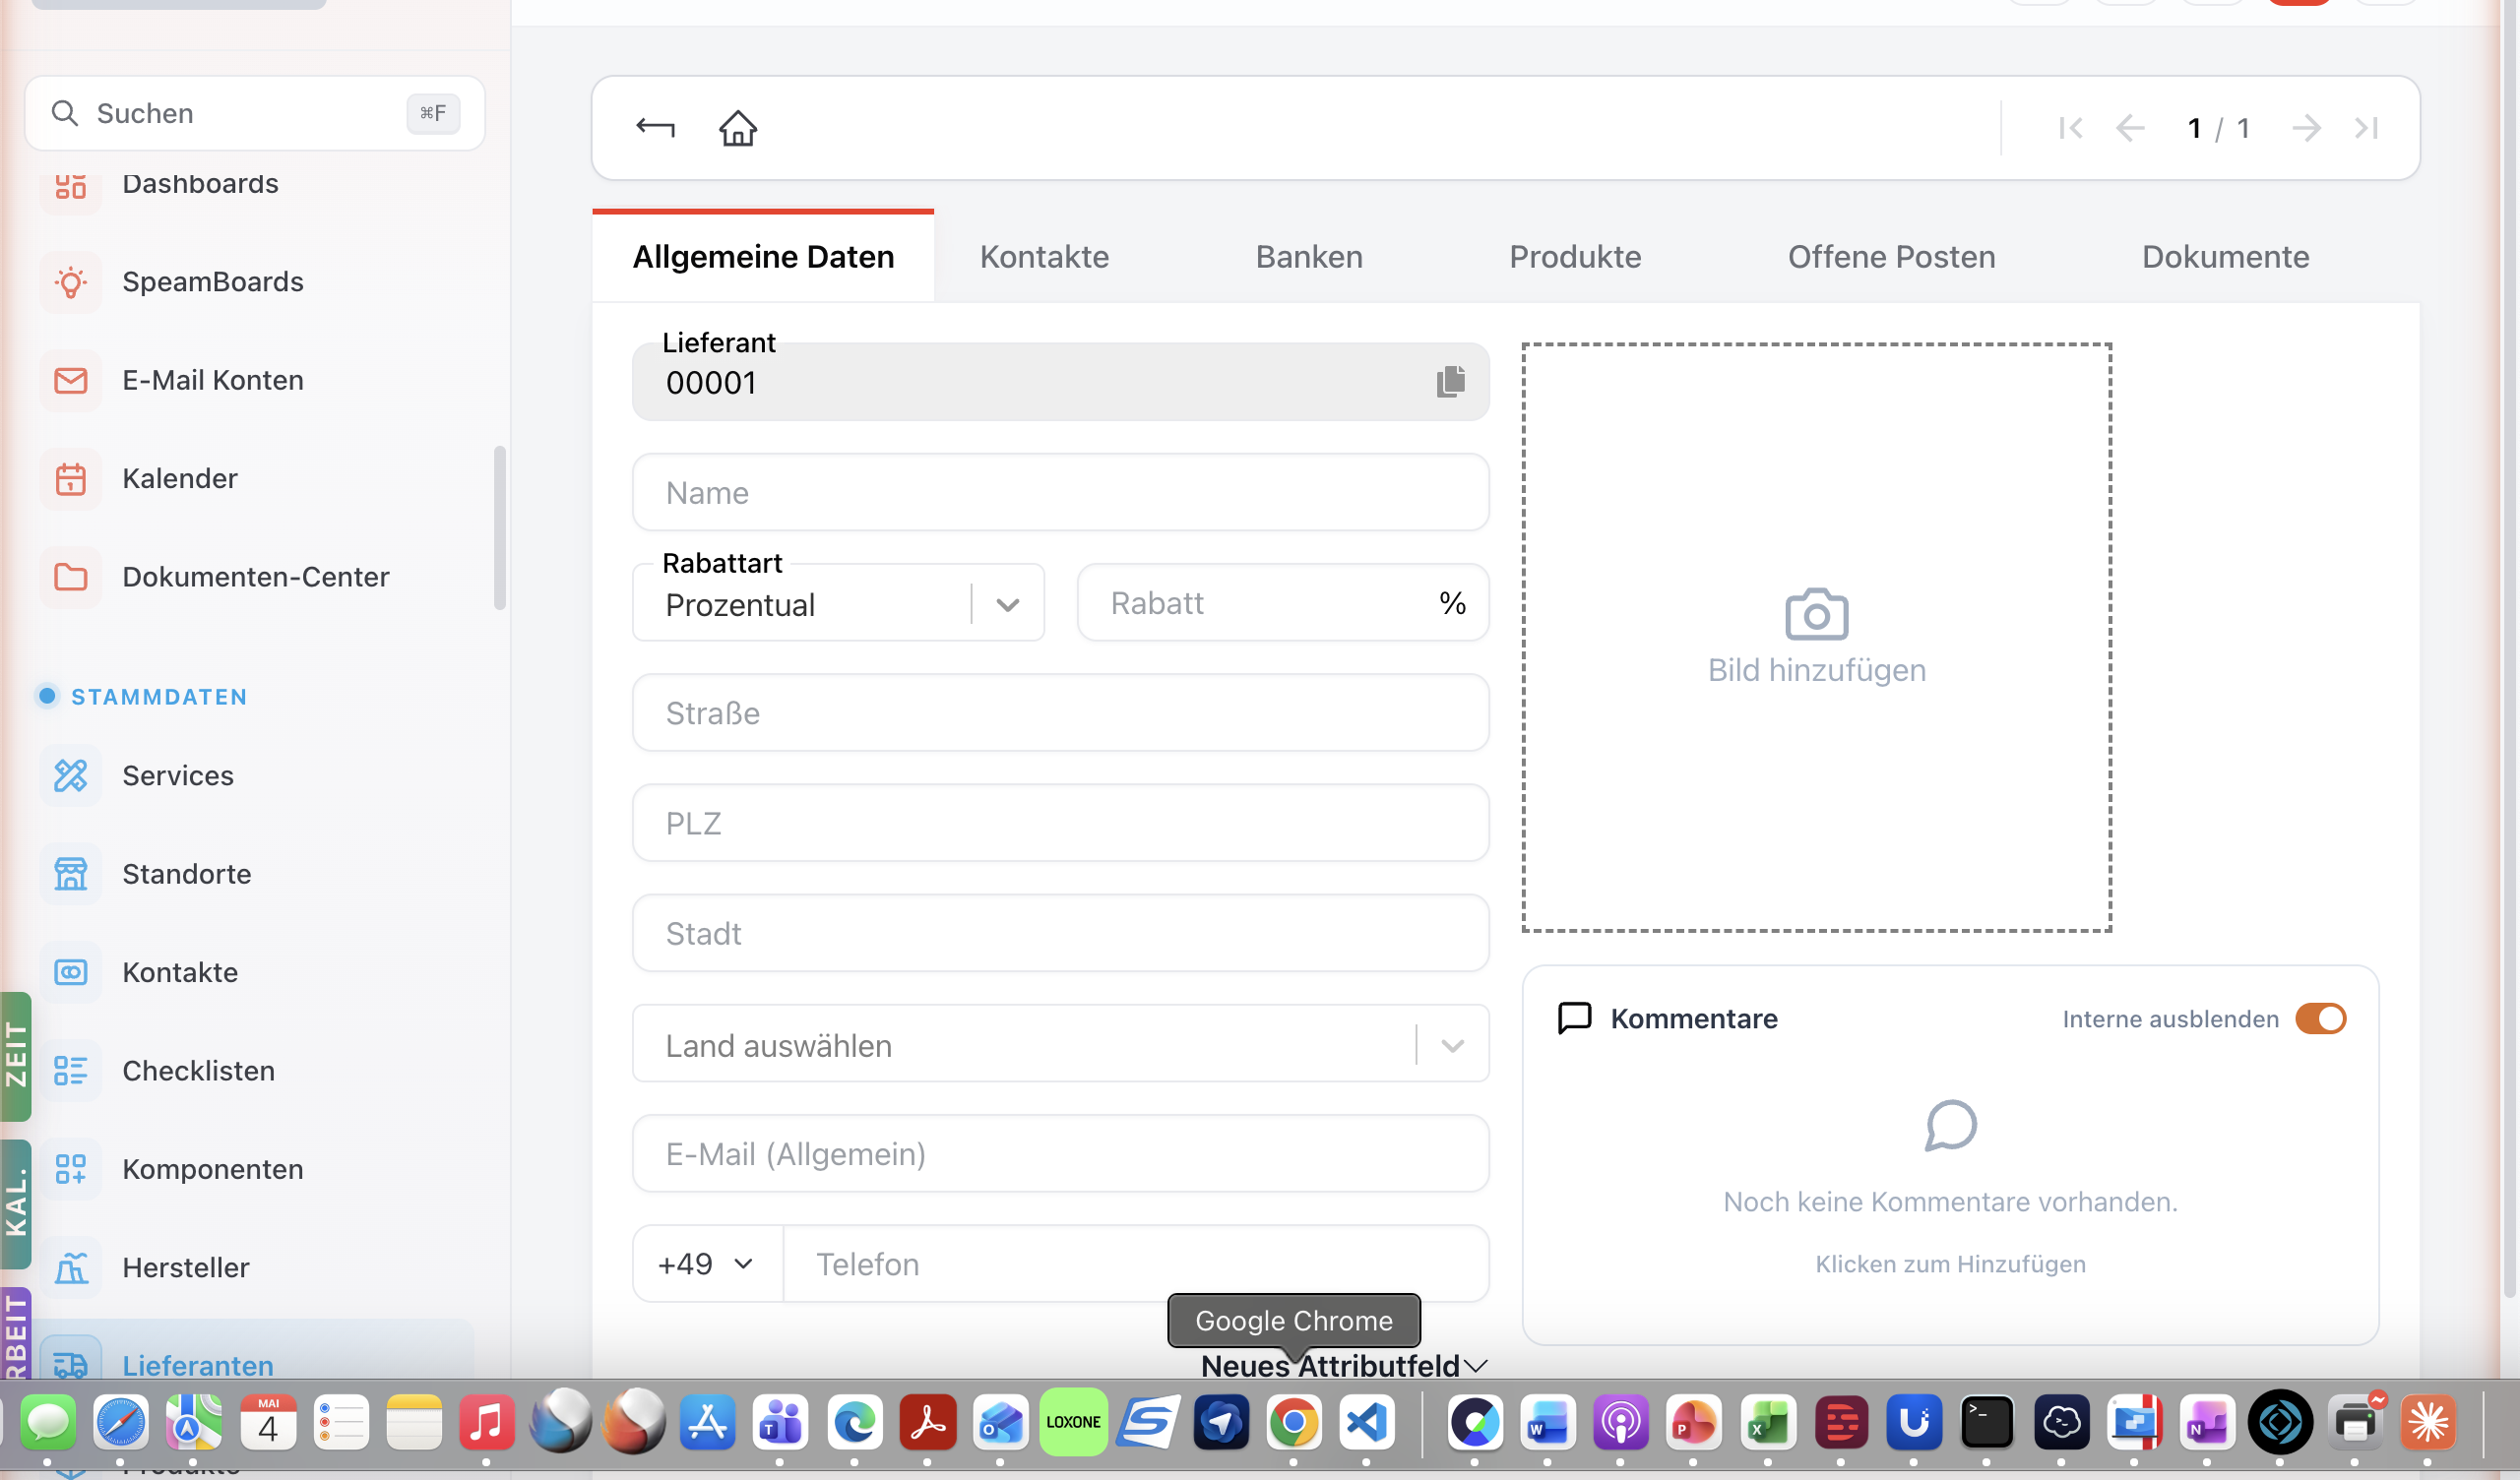Switch to the Kontakte tab
This screenshot has width=2520, height=1480.
(1044, 257)
